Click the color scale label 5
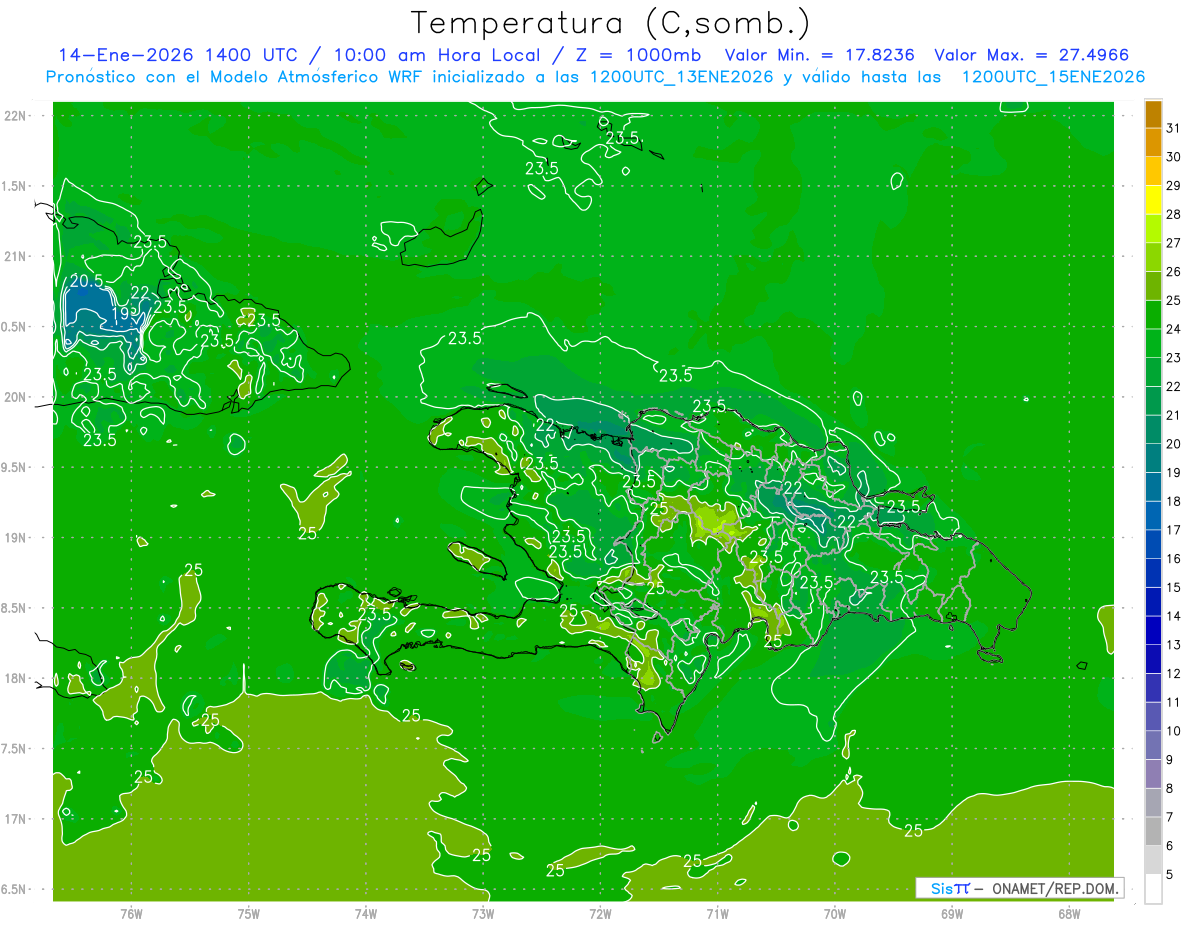This screenshot has height=927, width=1200. click(x=1170, y=874)
